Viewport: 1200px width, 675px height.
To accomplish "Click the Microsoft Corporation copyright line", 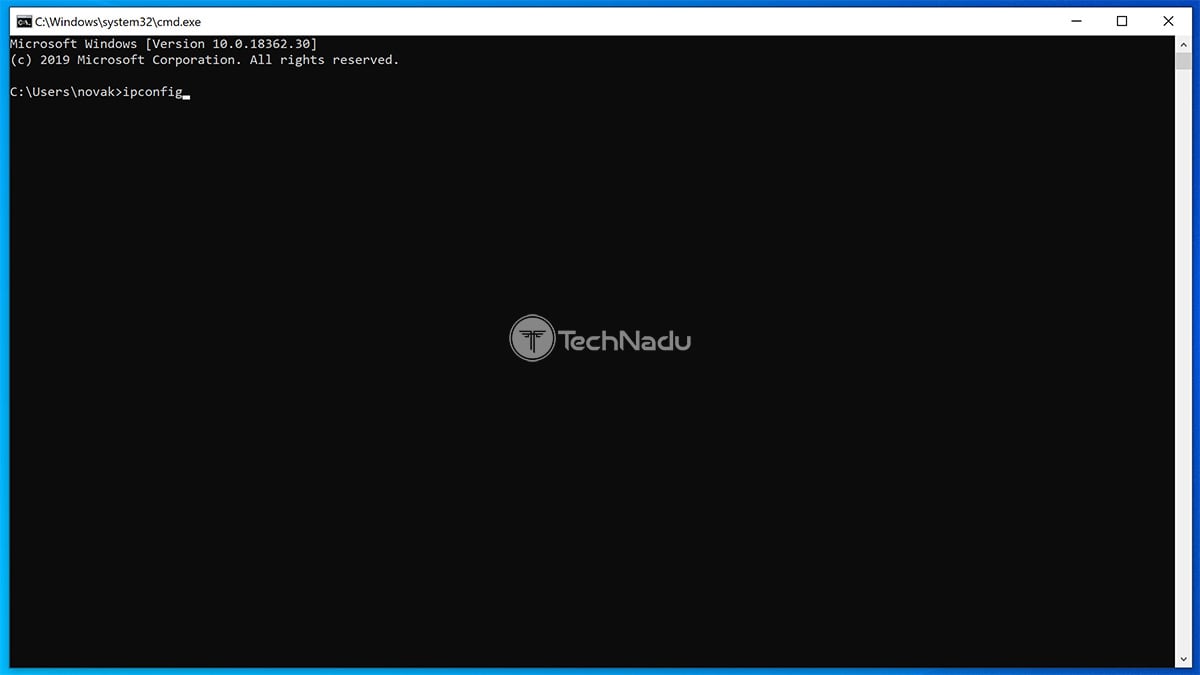I will [204, 60].
